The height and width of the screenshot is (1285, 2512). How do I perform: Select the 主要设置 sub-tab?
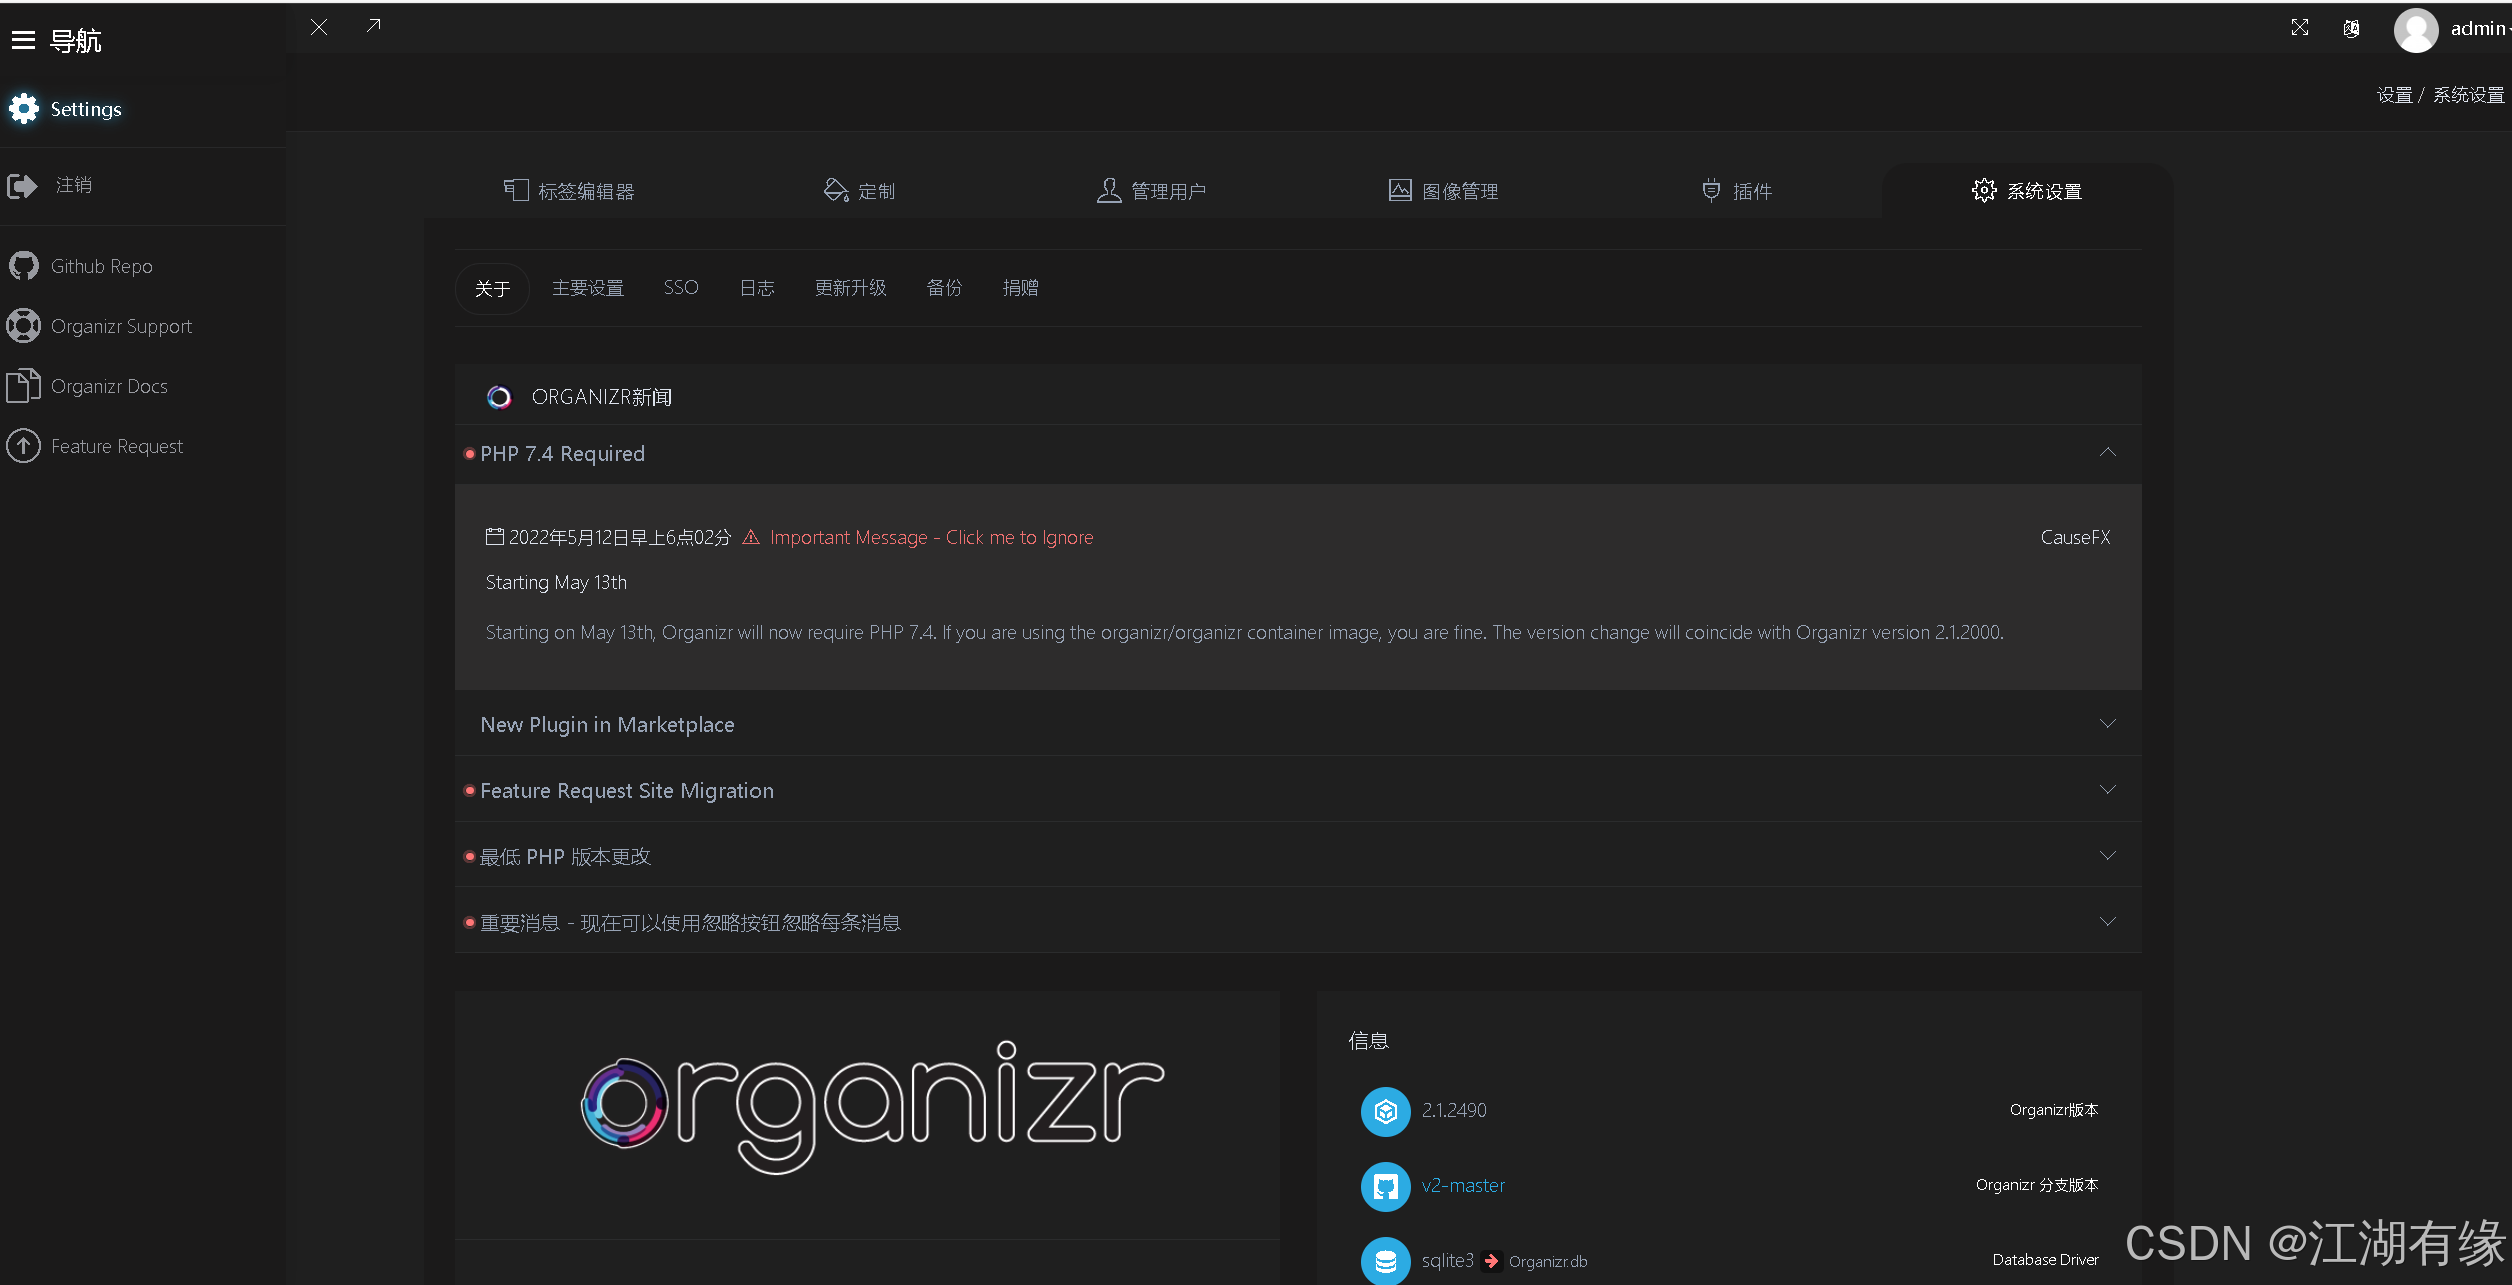click(x=588, y=288)
